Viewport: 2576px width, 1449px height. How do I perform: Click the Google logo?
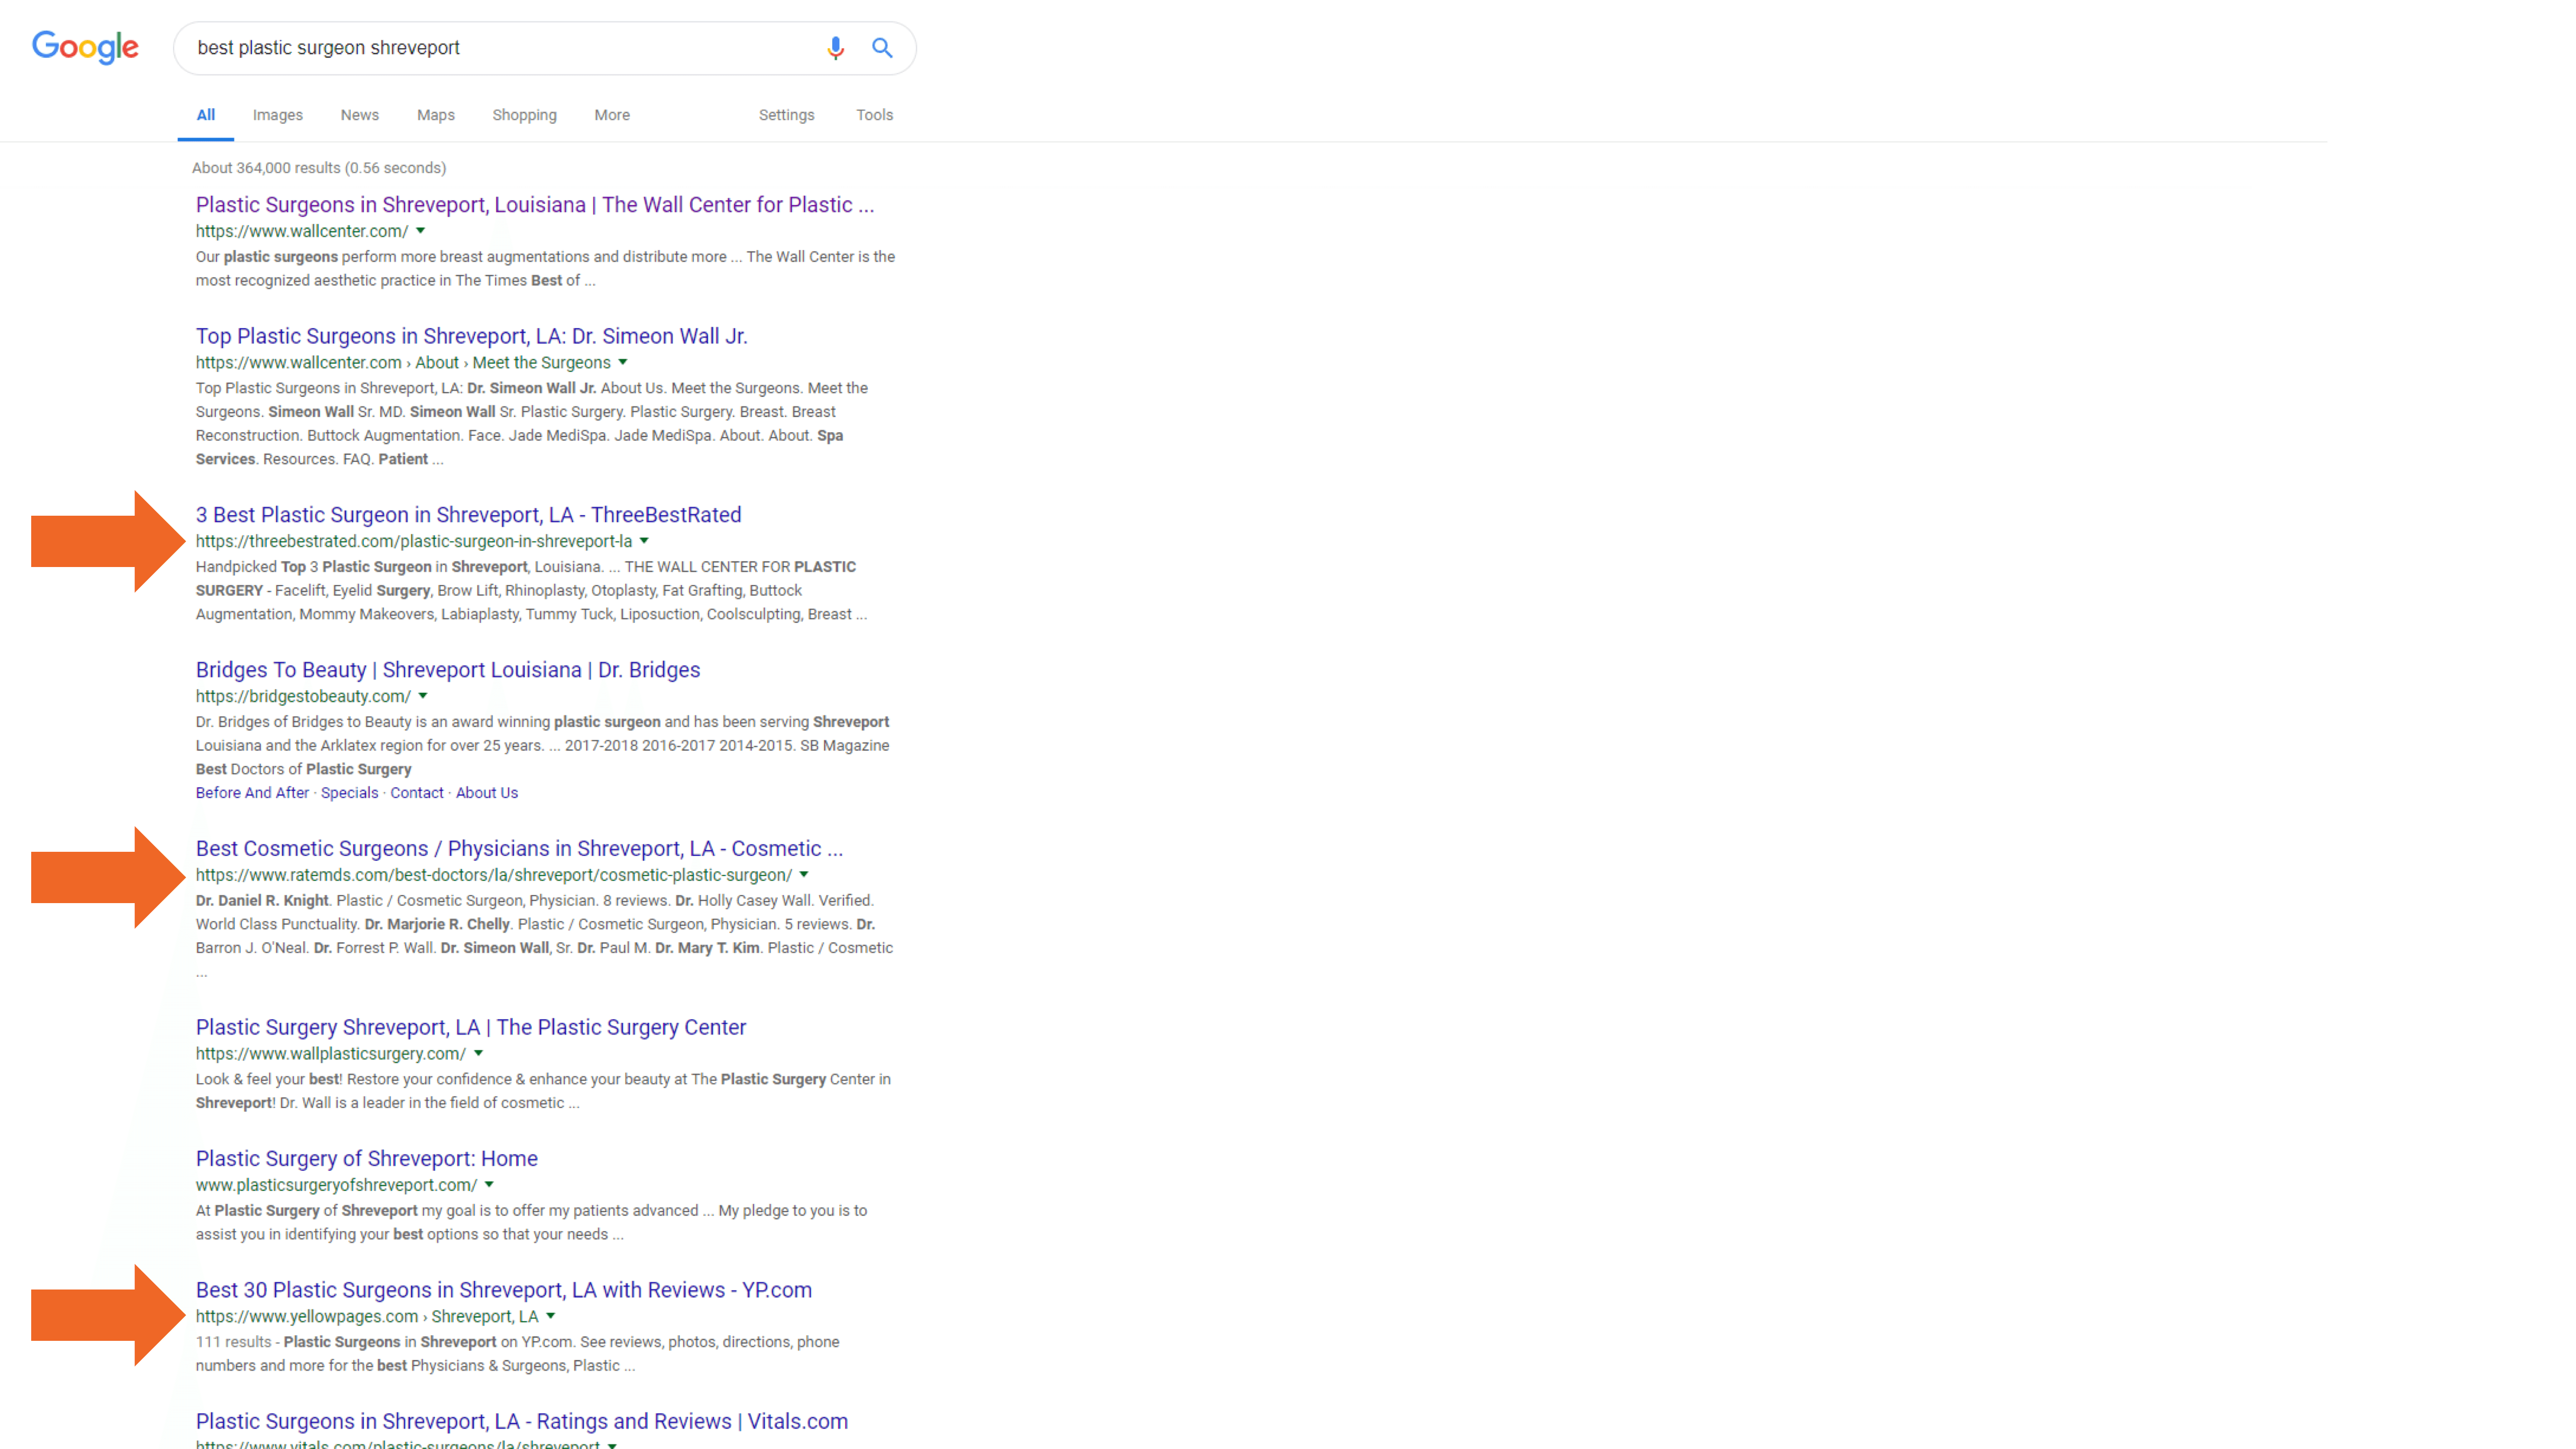[85, 47]
